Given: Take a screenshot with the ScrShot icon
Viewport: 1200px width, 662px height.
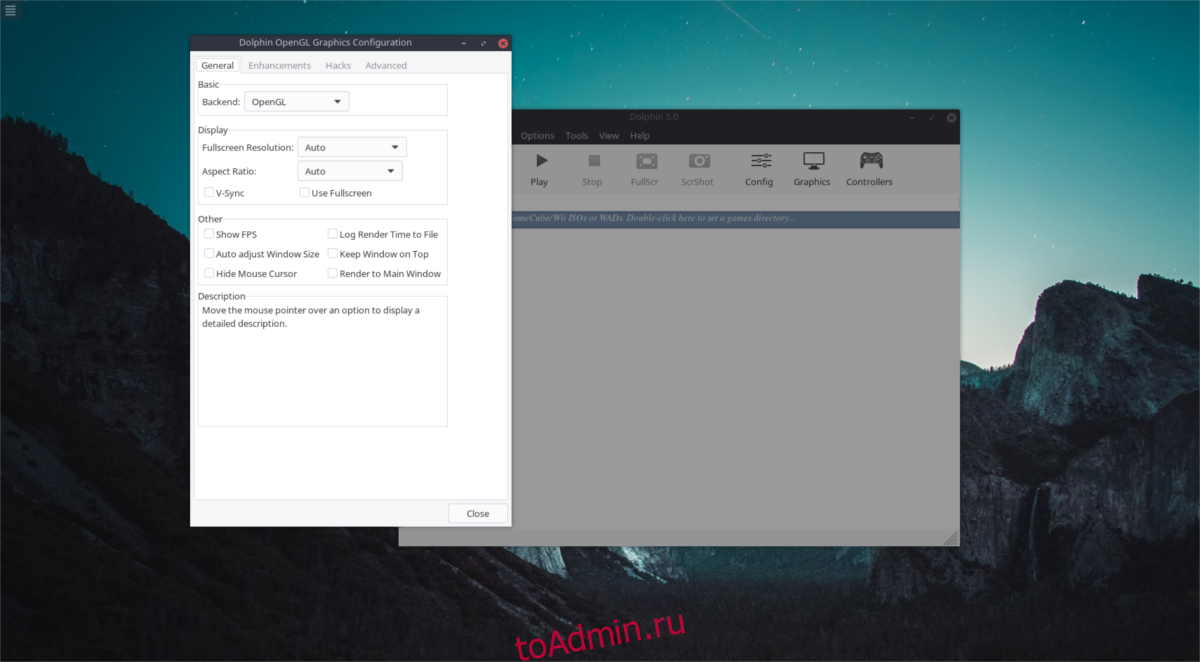Looking at the screenshot, I should (x=698, y=162).
